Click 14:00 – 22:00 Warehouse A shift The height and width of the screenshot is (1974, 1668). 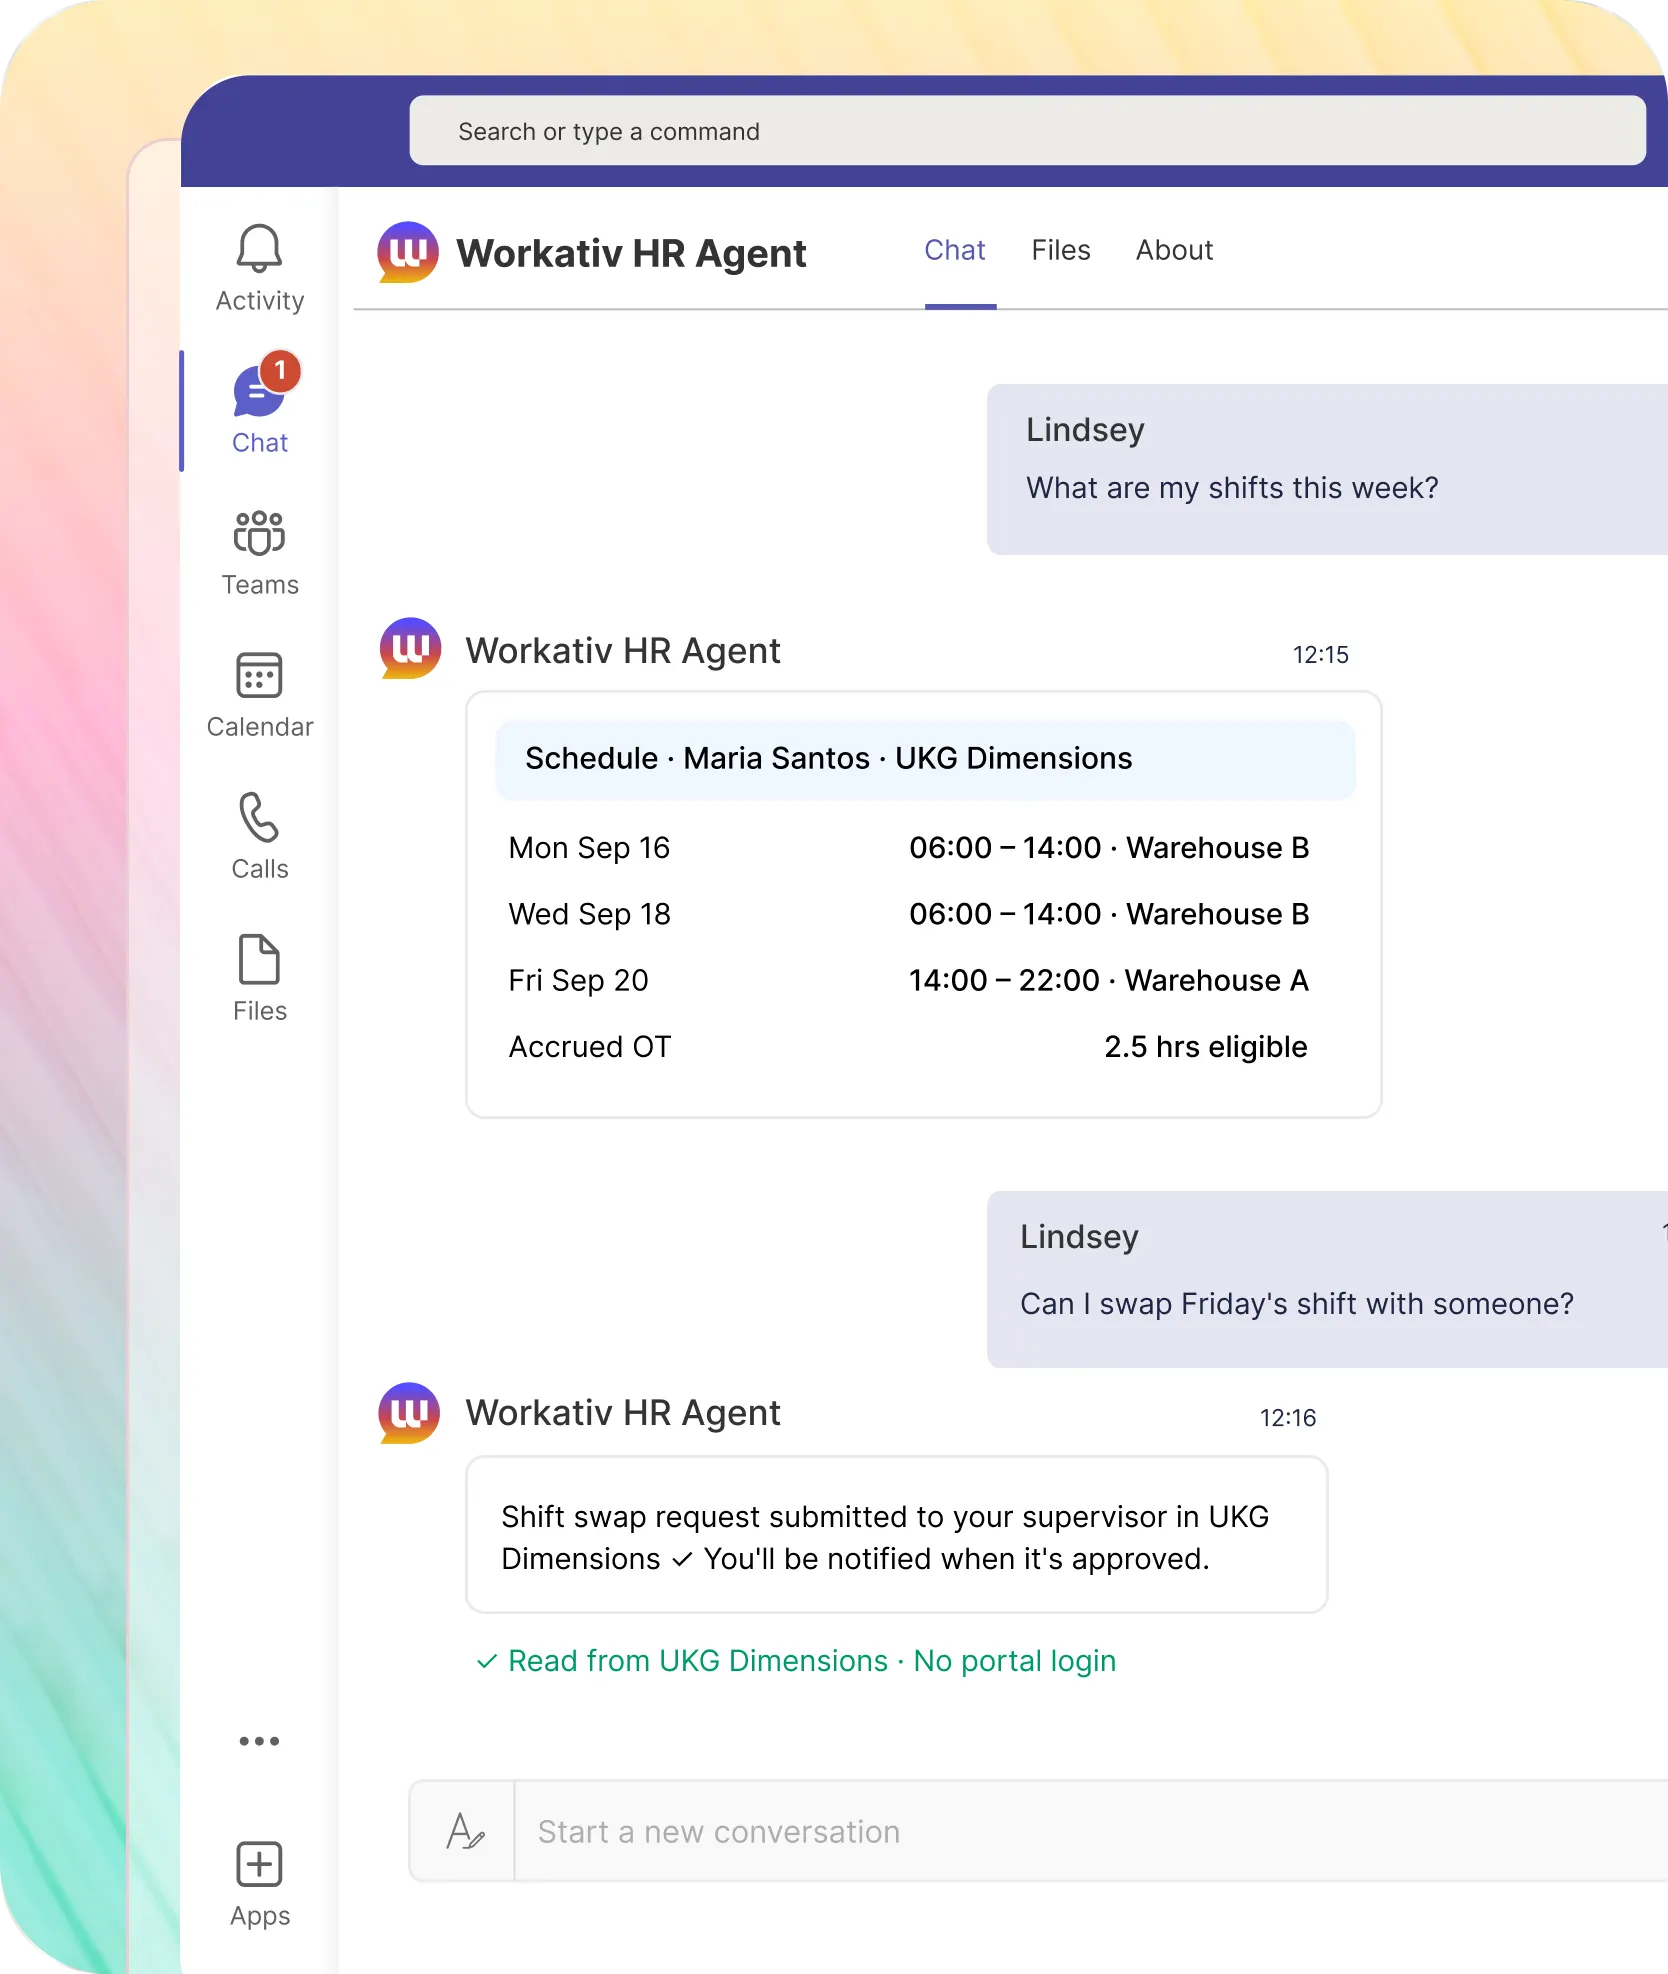click(1108, 980)
